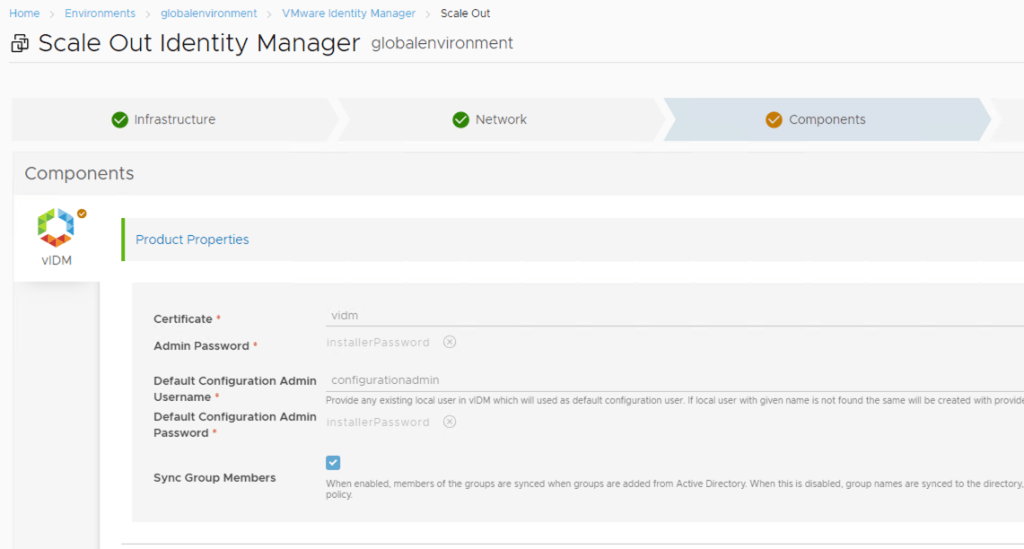Open the Home breadcrumb link
The height and width of the screenshot is (549, 1024).
tap(24, 14)
